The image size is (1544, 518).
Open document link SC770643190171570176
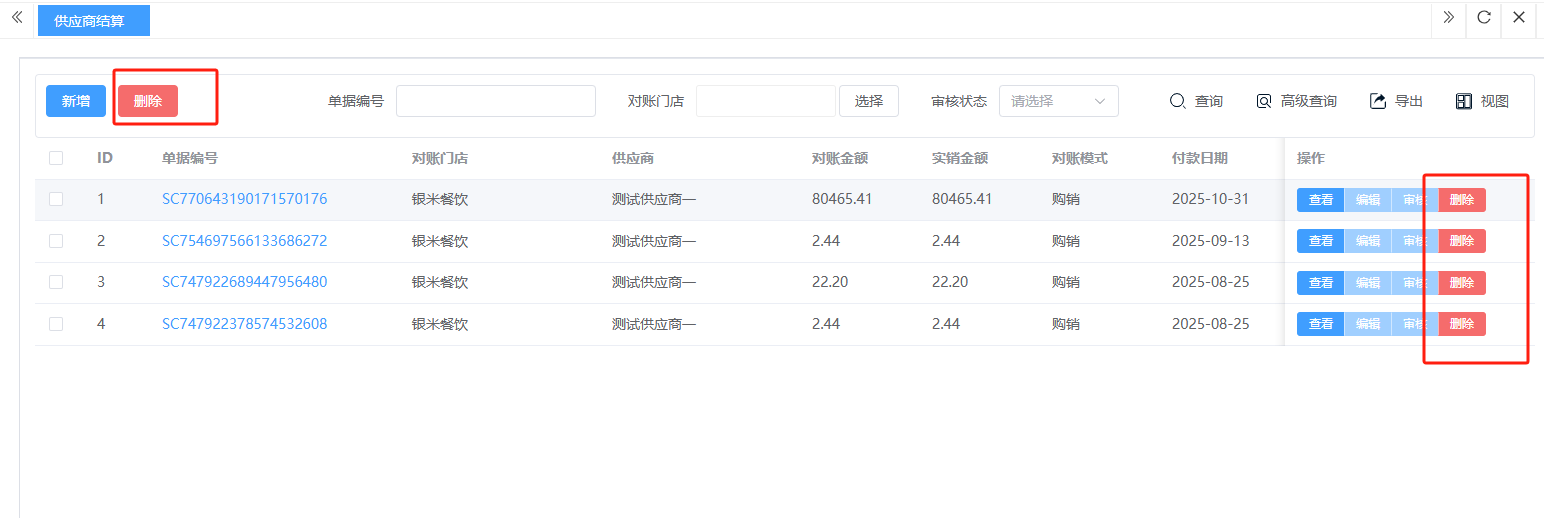click(244, 199)
